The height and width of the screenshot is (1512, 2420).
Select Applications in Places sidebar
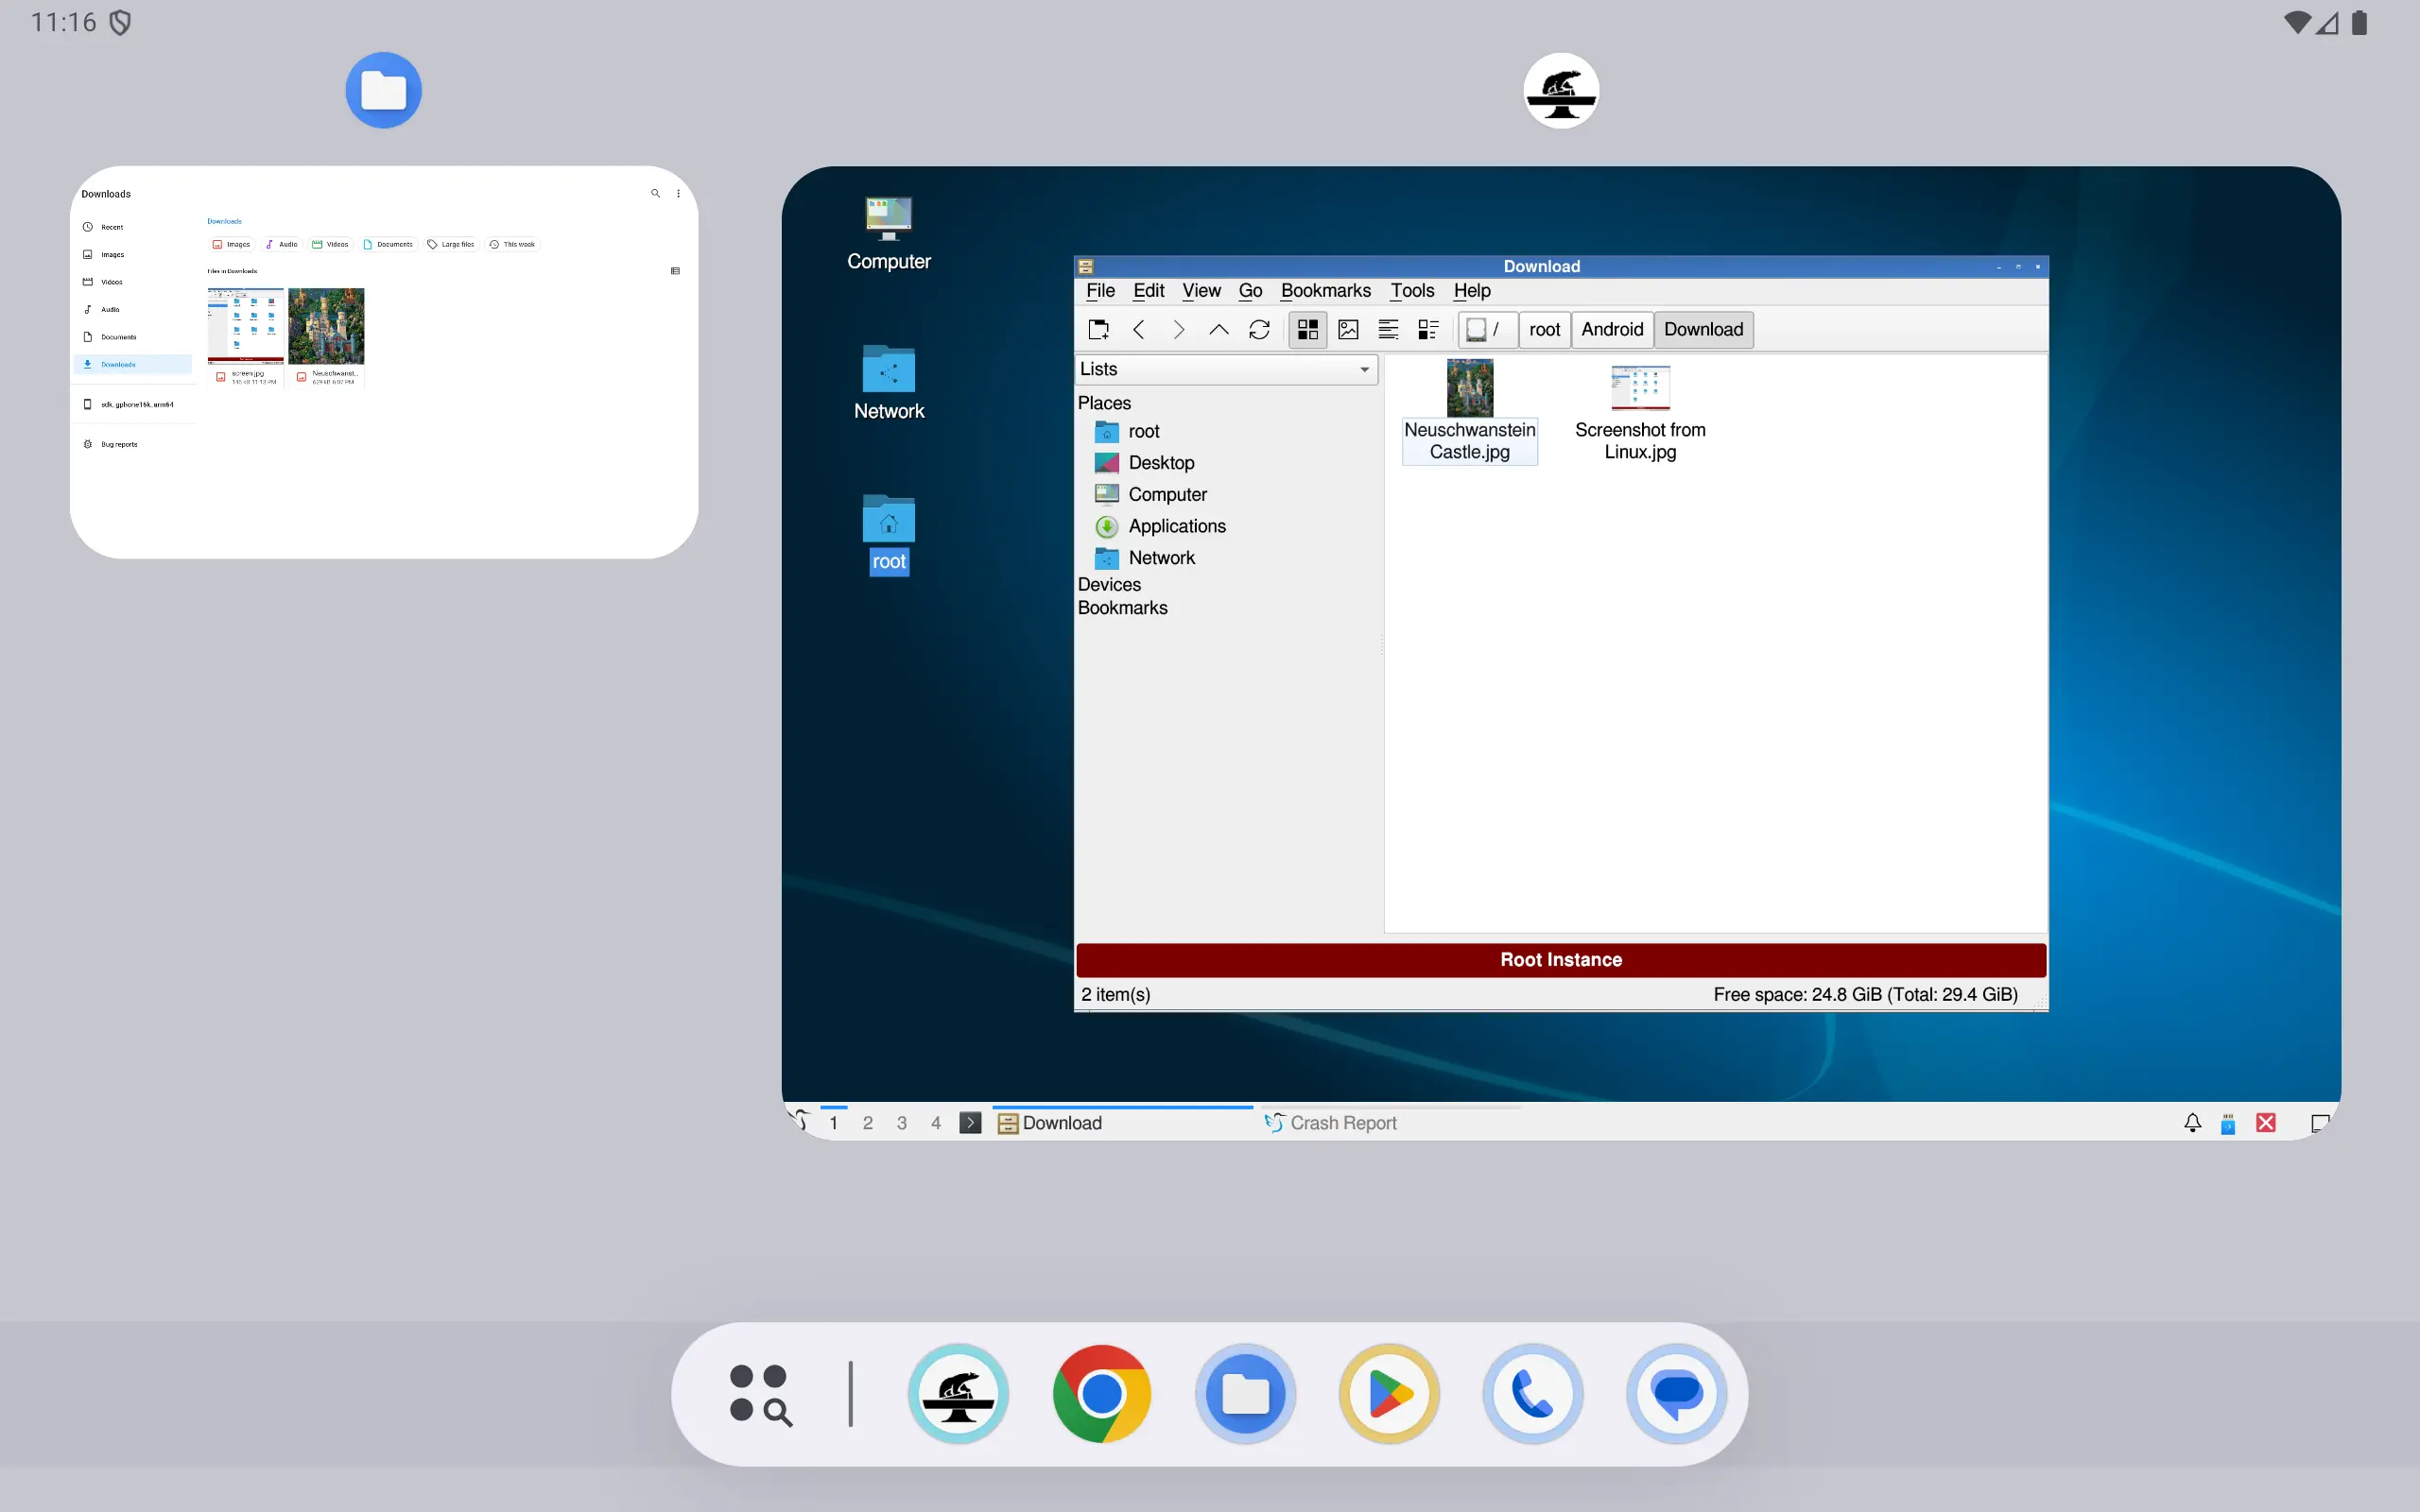click(x=1176, y=526)
